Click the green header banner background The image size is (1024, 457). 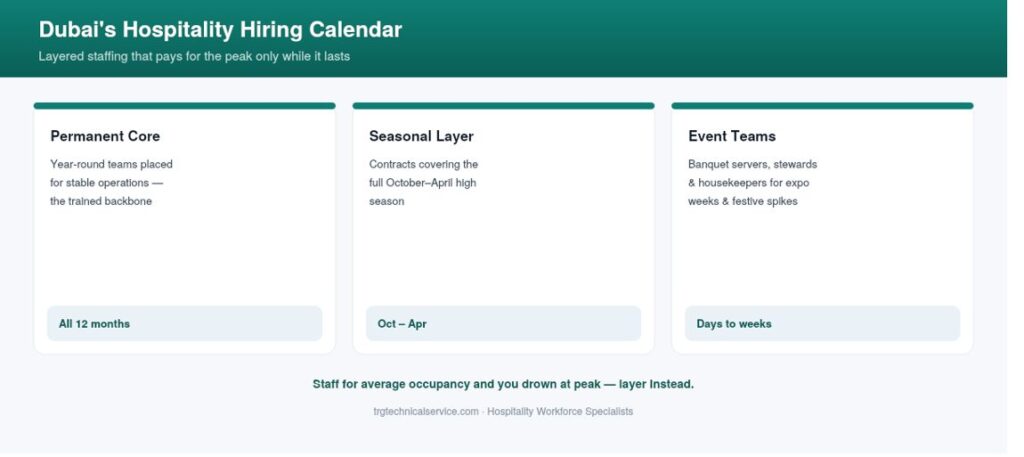pos(718,39)
